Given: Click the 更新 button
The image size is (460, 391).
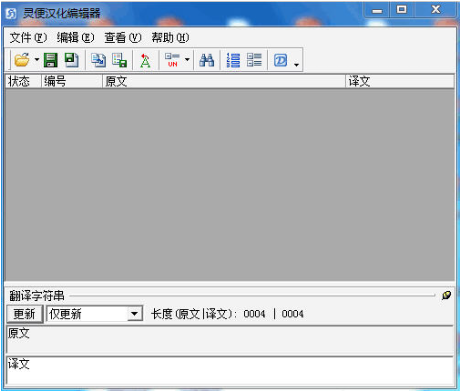Looking at the screenshot, I should [x=25, y=314].
